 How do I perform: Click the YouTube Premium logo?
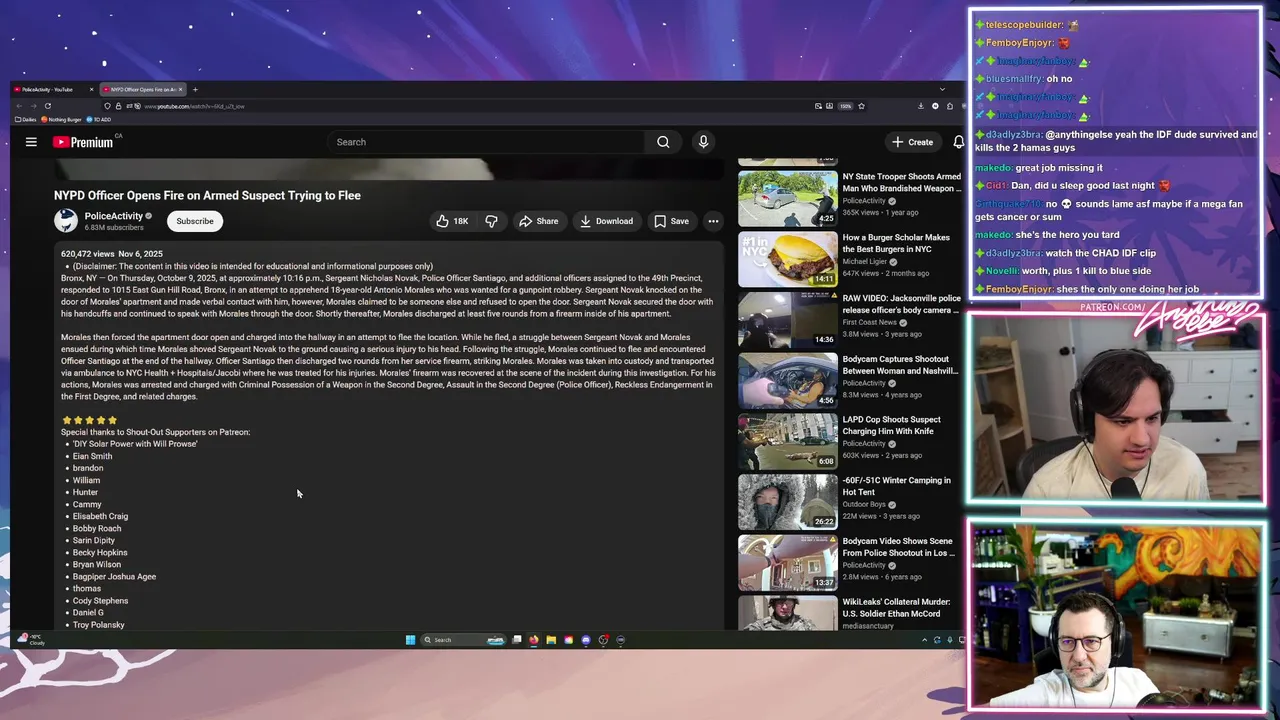[x=84, y=142]
